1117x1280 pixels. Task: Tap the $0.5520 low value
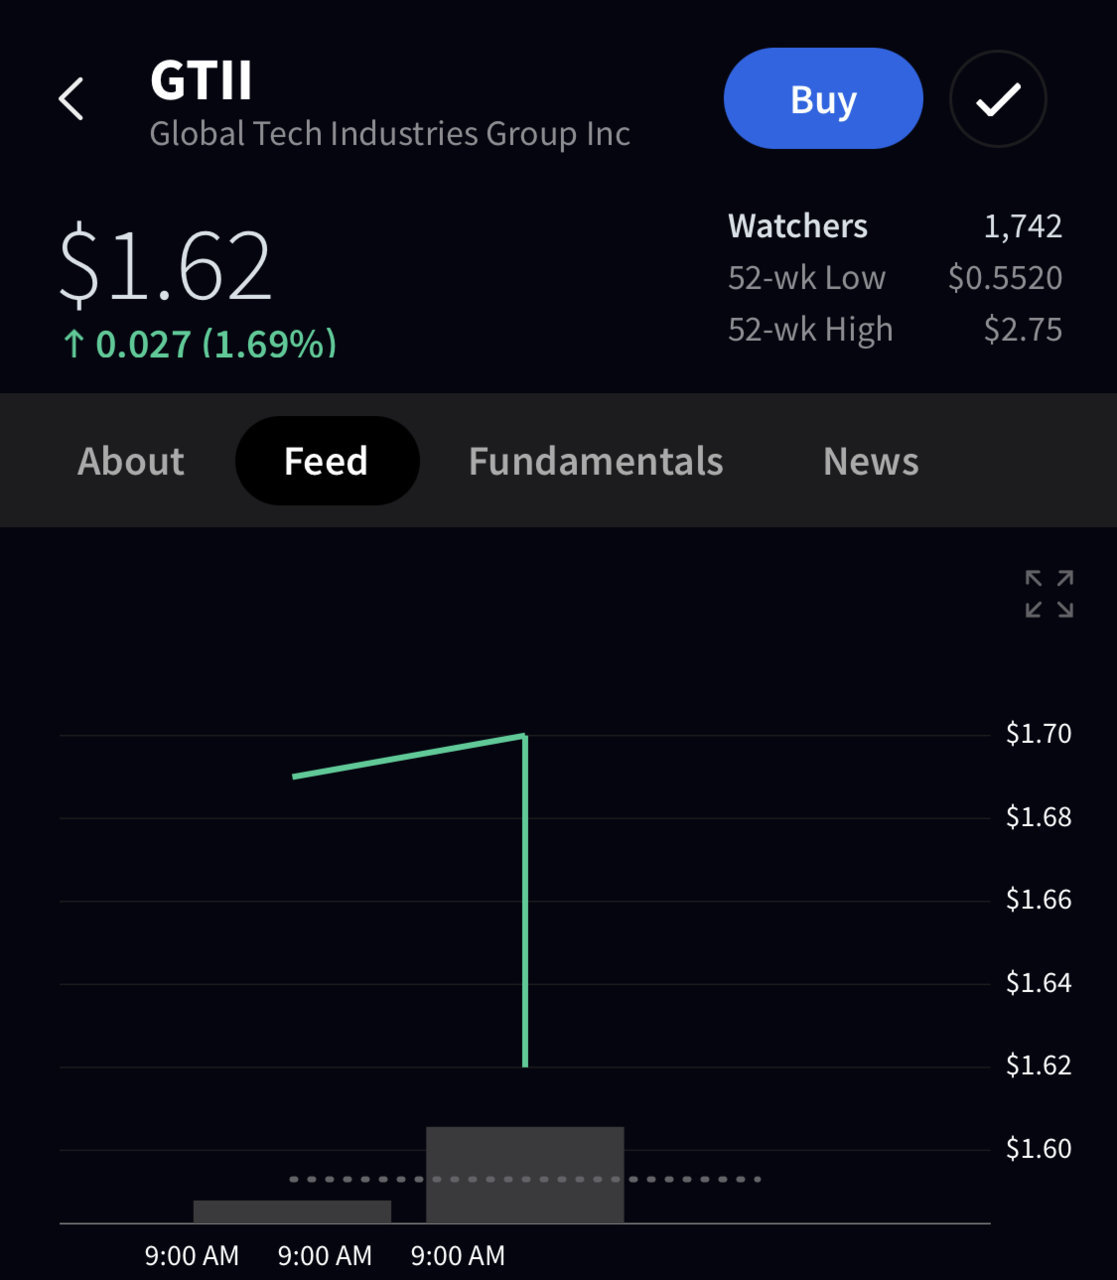[x=1005, y=278]
